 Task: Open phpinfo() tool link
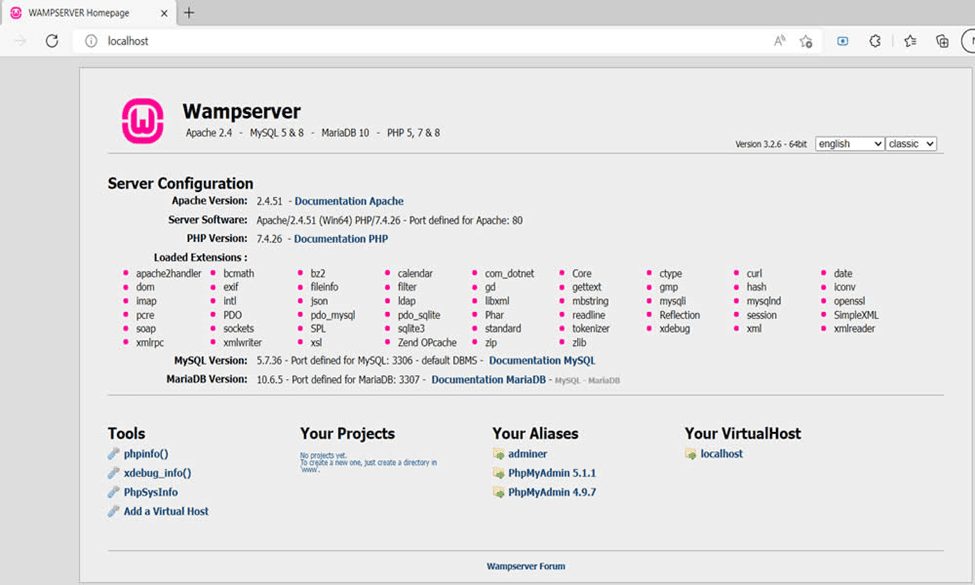[x=146, y=454]
